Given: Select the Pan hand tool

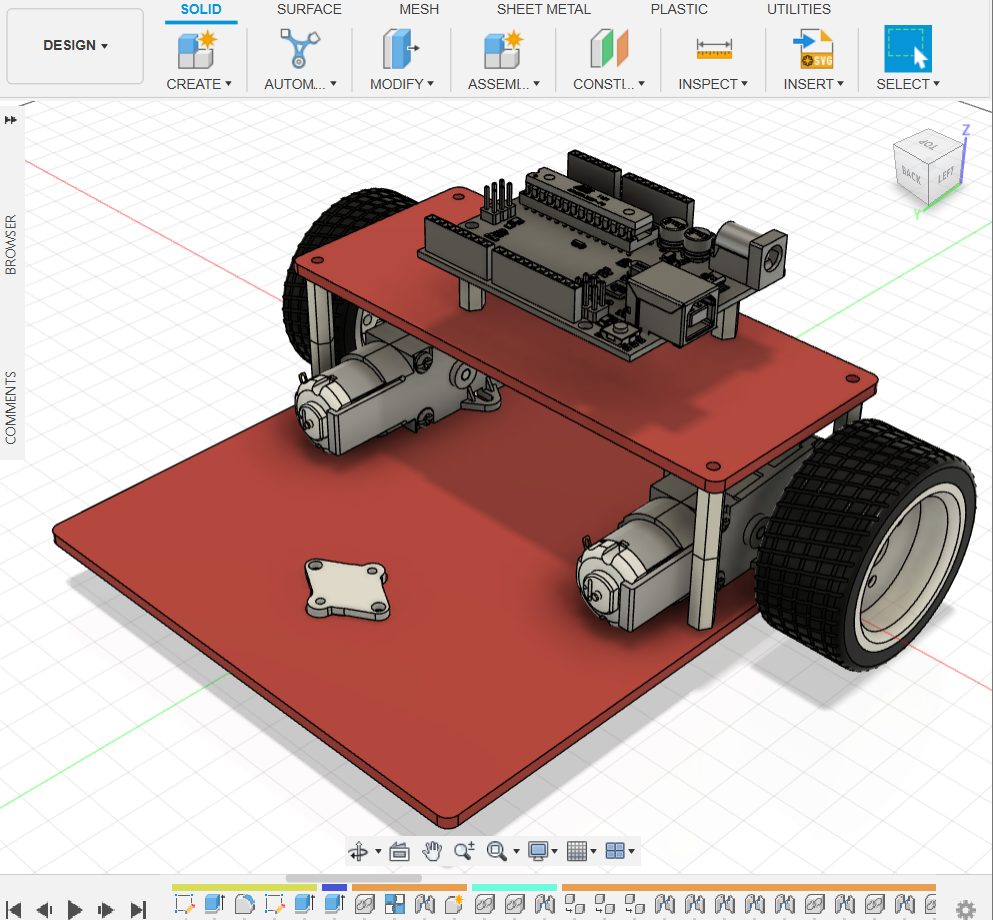Looking at the screenshot, I should (432, 851).
